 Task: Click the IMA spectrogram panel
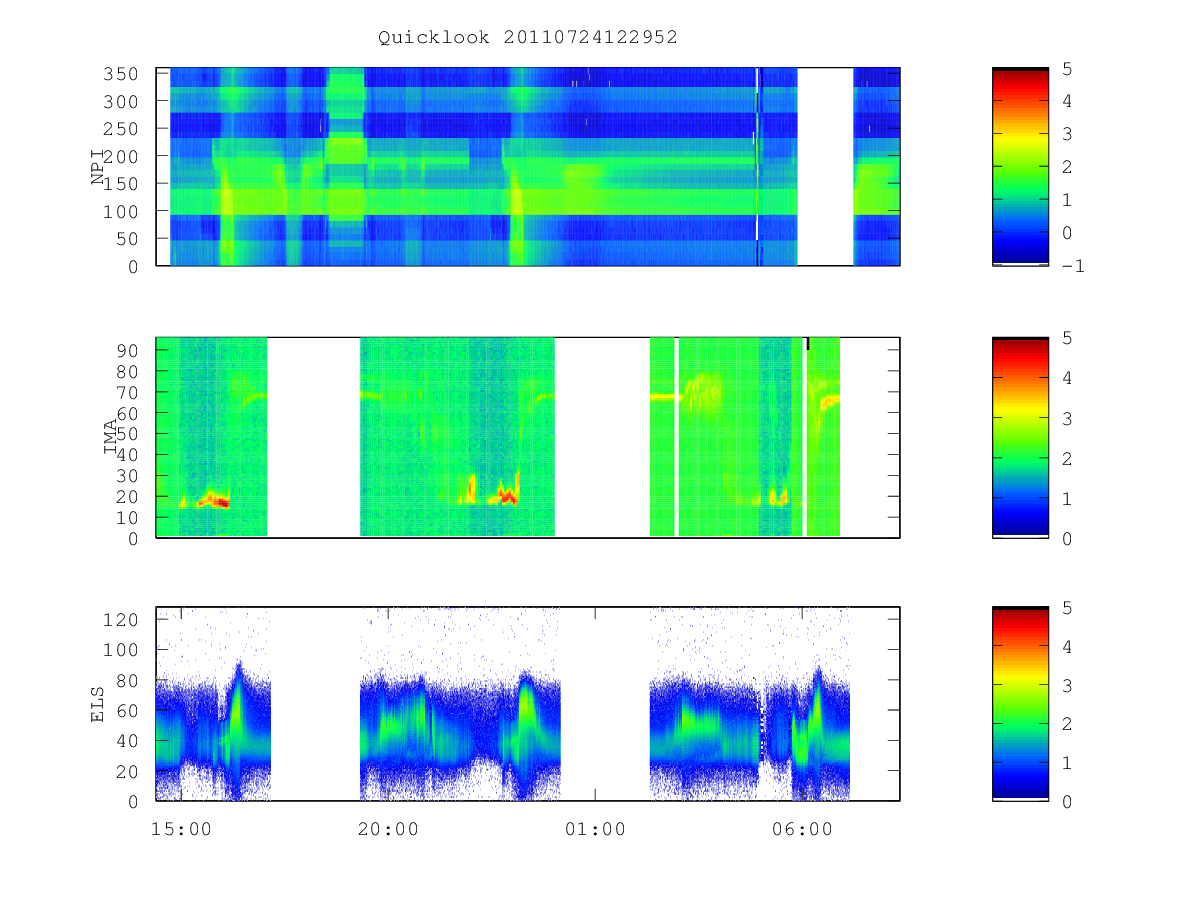pos(528,437)
